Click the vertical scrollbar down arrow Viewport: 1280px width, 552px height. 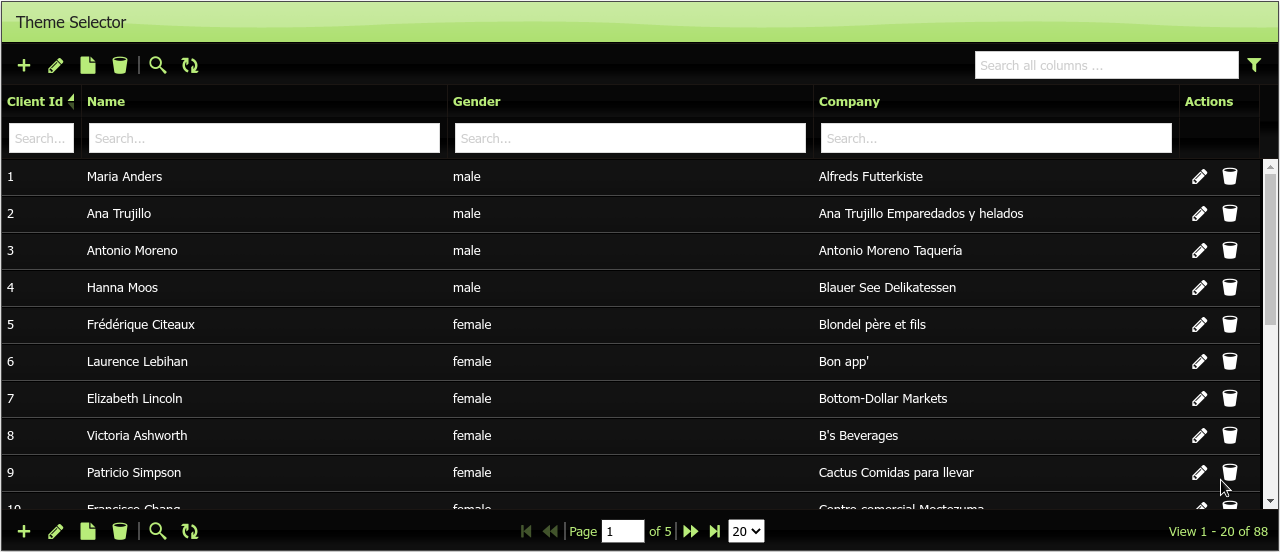[1271, 501]
